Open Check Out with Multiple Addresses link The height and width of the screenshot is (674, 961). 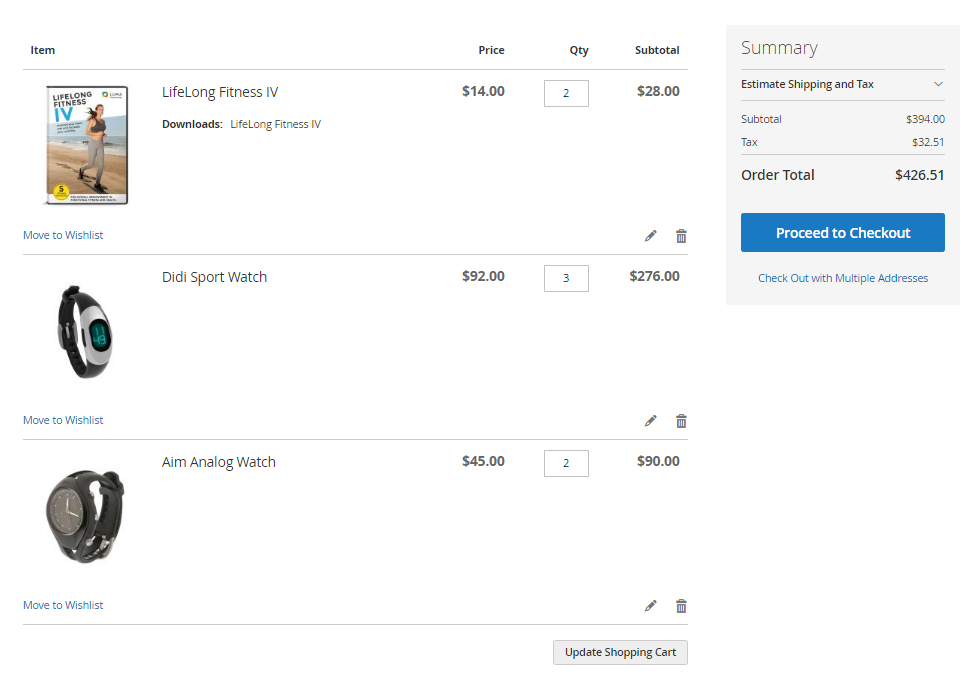[x=842, y=278]
